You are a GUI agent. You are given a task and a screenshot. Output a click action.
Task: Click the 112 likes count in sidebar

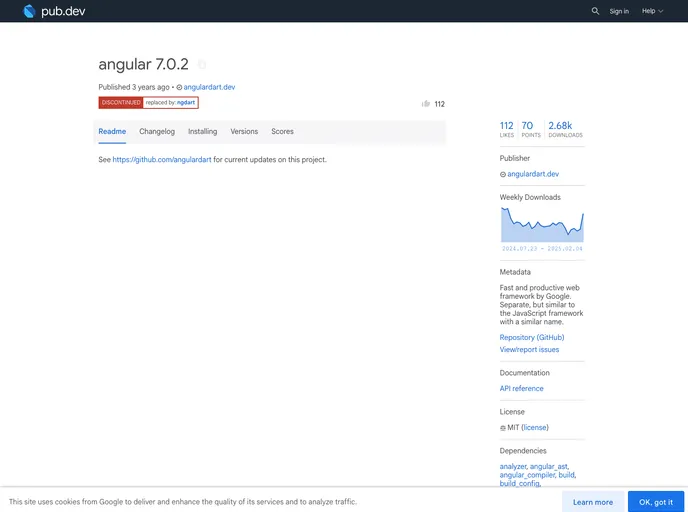tap(506, 128)
